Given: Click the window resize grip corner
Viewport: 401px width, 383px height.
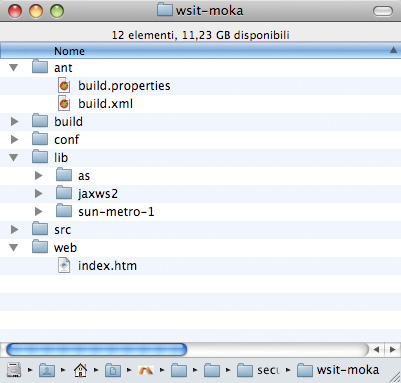Looking at the screenshot, I should (x=395, y=377).
